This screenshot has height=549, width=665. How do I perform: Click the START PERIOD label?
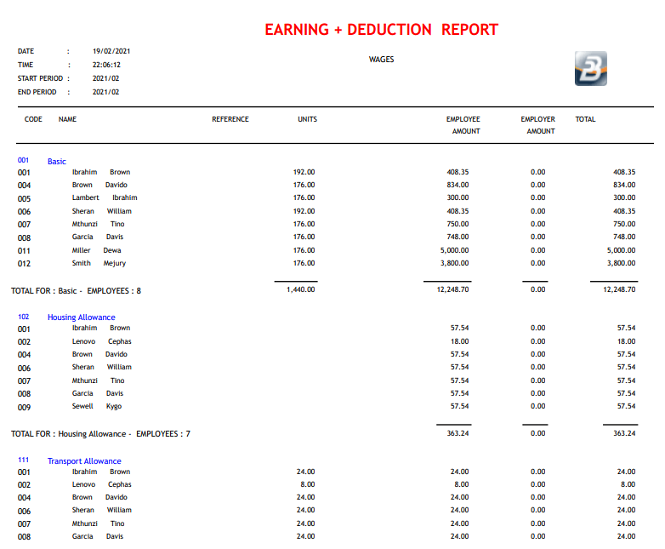[x=40, y=78]
